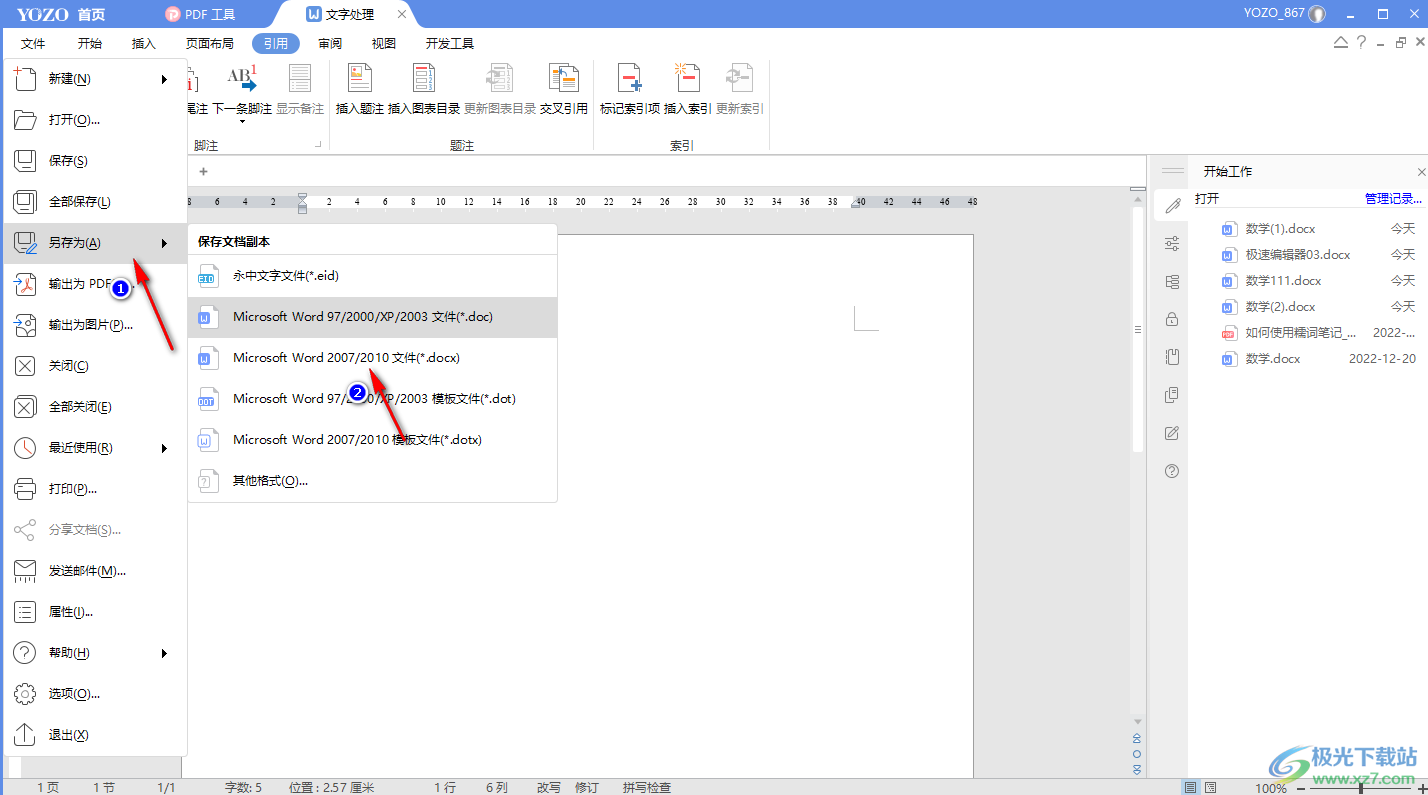The image size is (1428, 795).
Task: Click Insert Table of Figures (插入图表目录)
Action: (x=424, y=90)
